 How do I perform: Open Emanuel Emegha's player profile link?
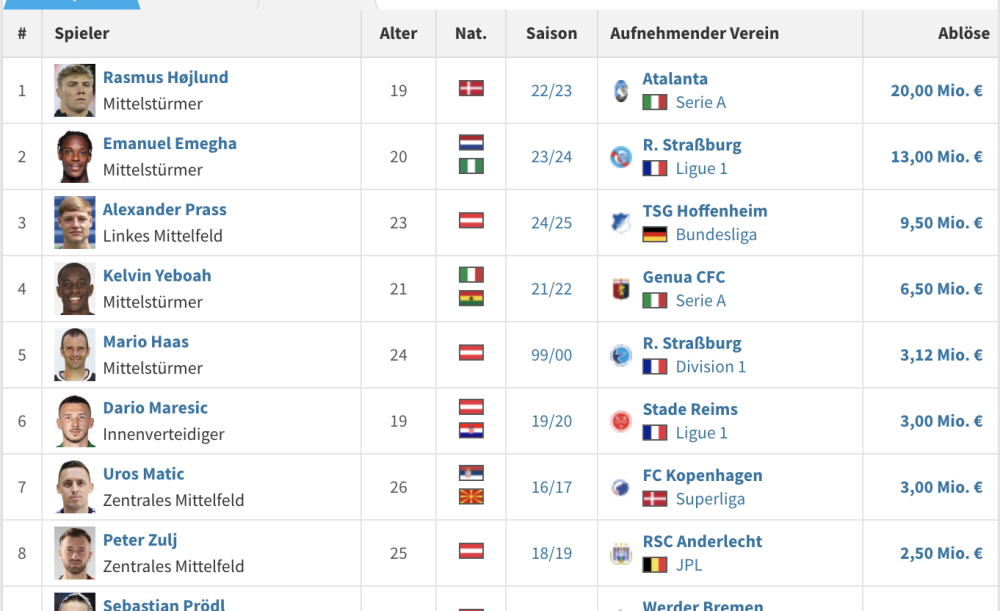point(170,143)
